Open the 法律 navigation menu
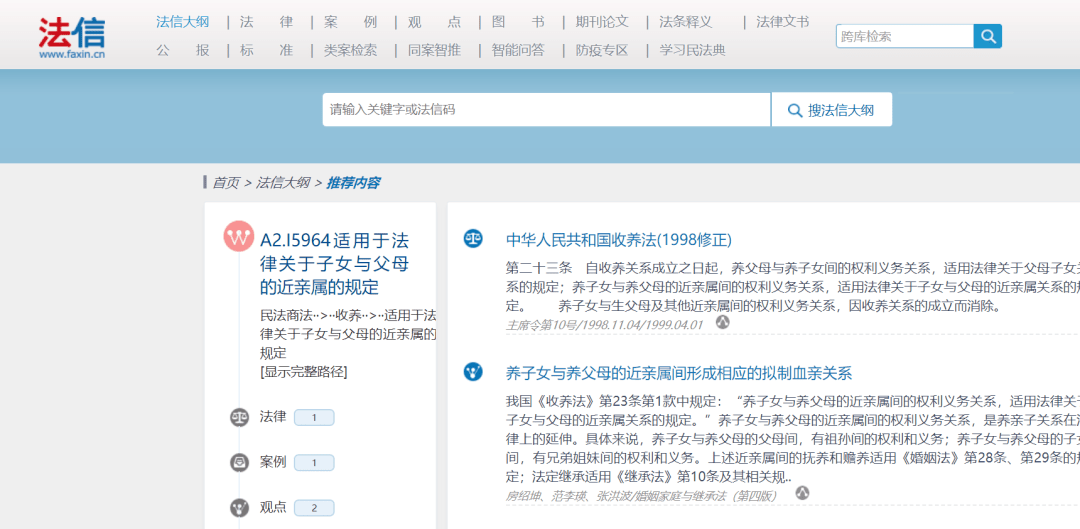1080x529 pixels. [267, 22]
